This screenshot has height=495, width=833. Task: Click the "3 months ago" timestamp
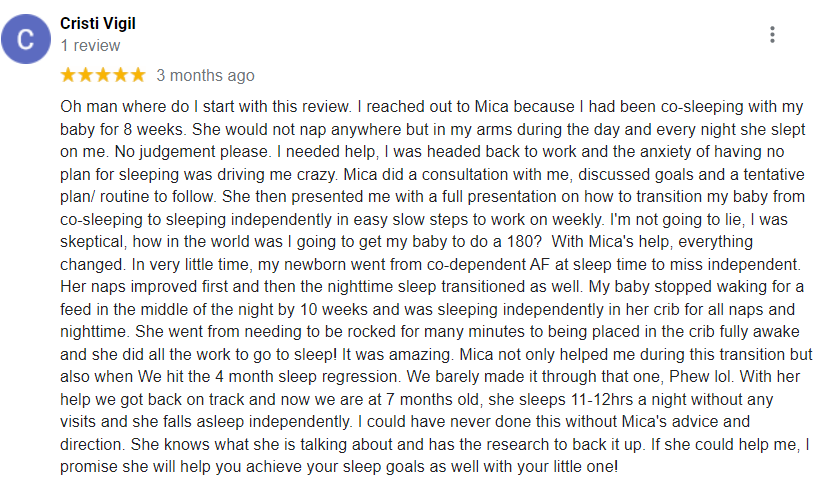point(205,75)
